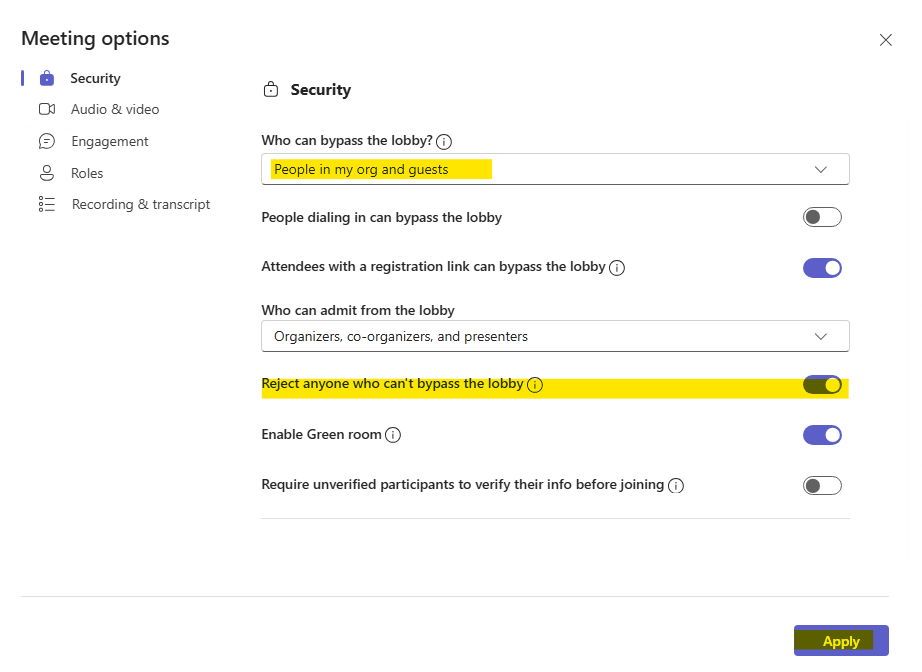Image resolution: width=922 pixels, height=672 pixels.
Task: Disable the registration link bypass toggle
Action: point(822,267)
